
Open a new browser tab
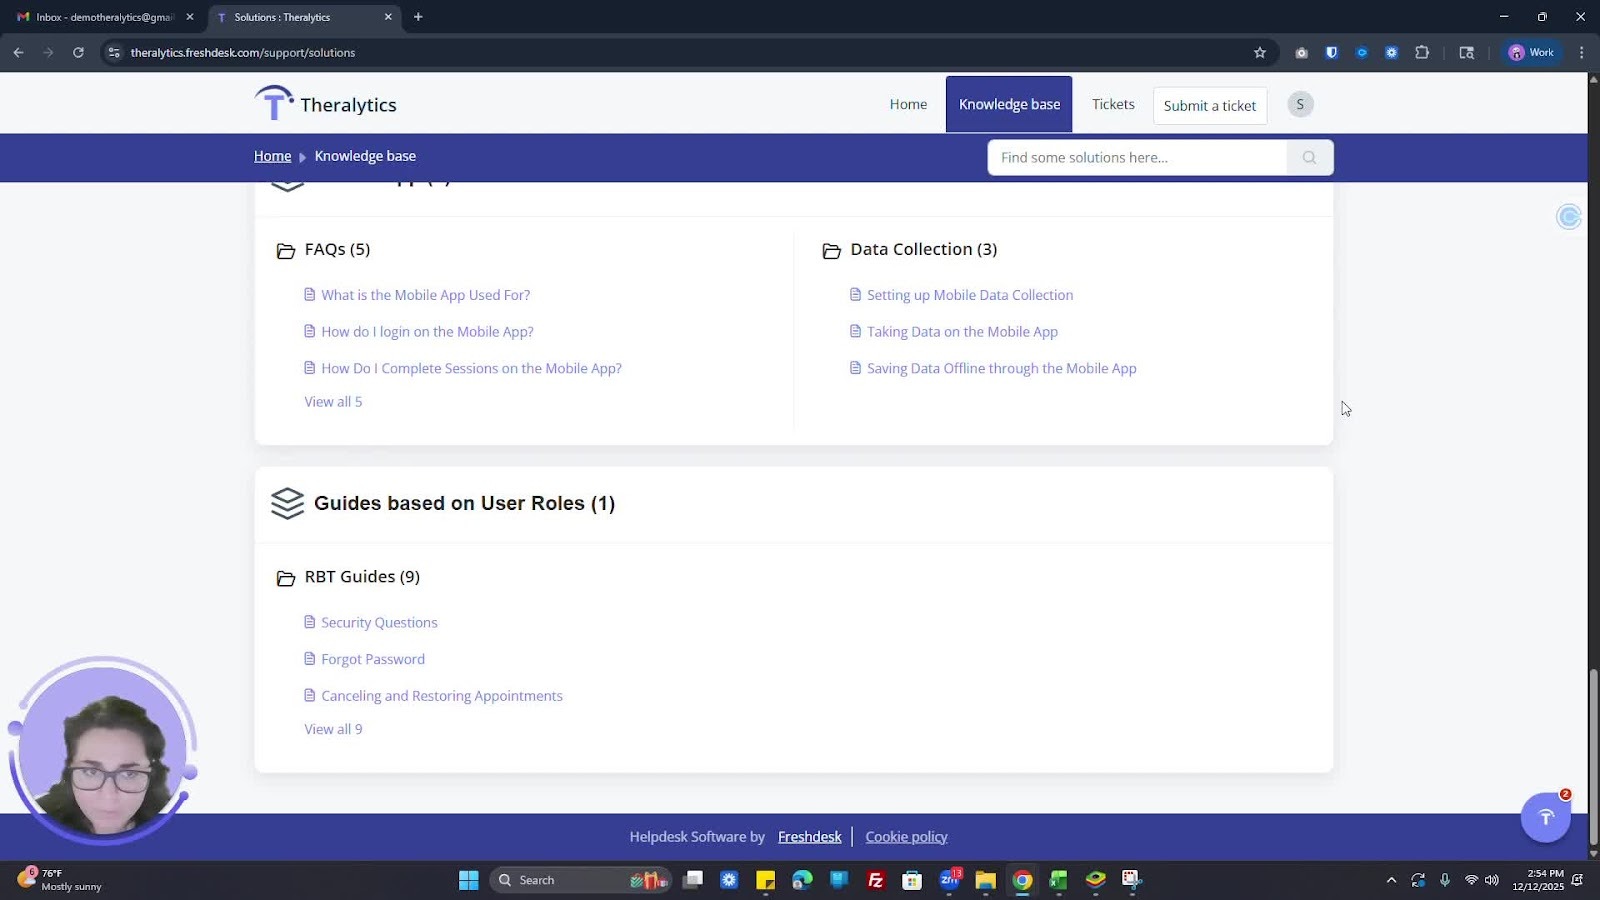pyautogui.click(x=418, y=17)
